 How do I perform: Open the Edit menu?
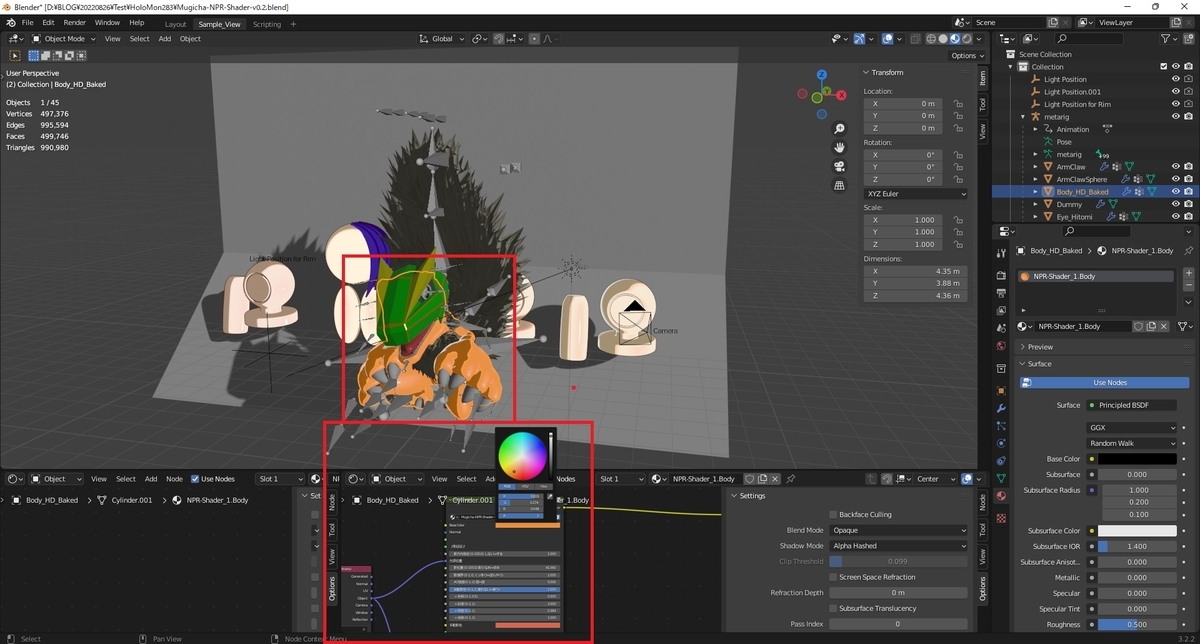tap(48, 22)
